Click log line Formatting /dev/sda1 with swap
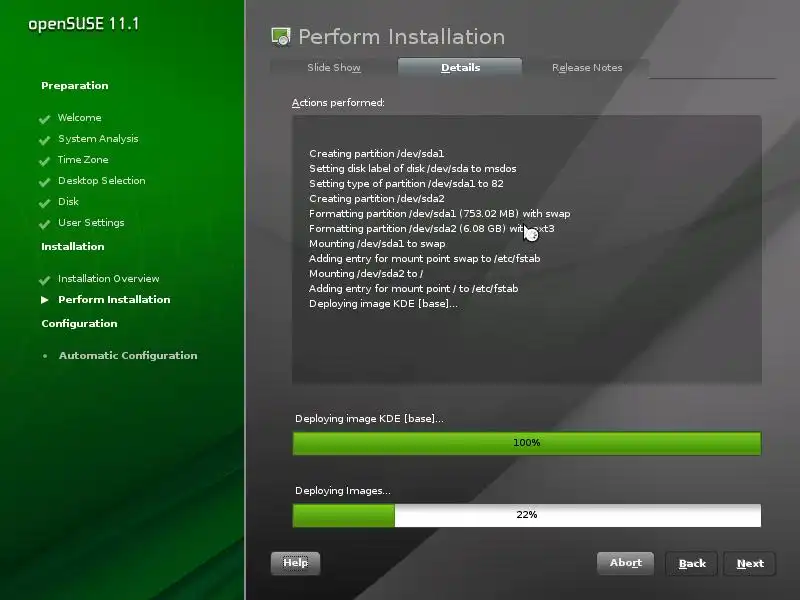Image resolution: width=800 pixels, height=600 pixels. point(439,214)
